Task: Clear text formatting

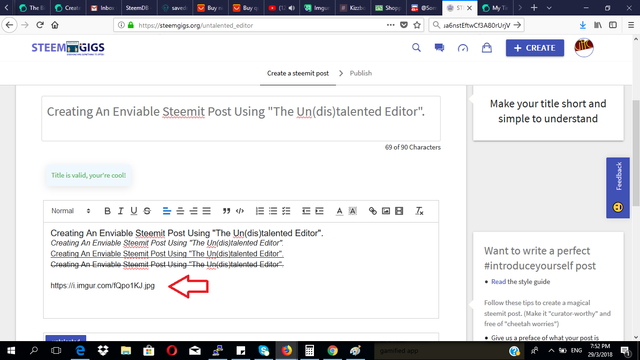Action: coord(419,211)
